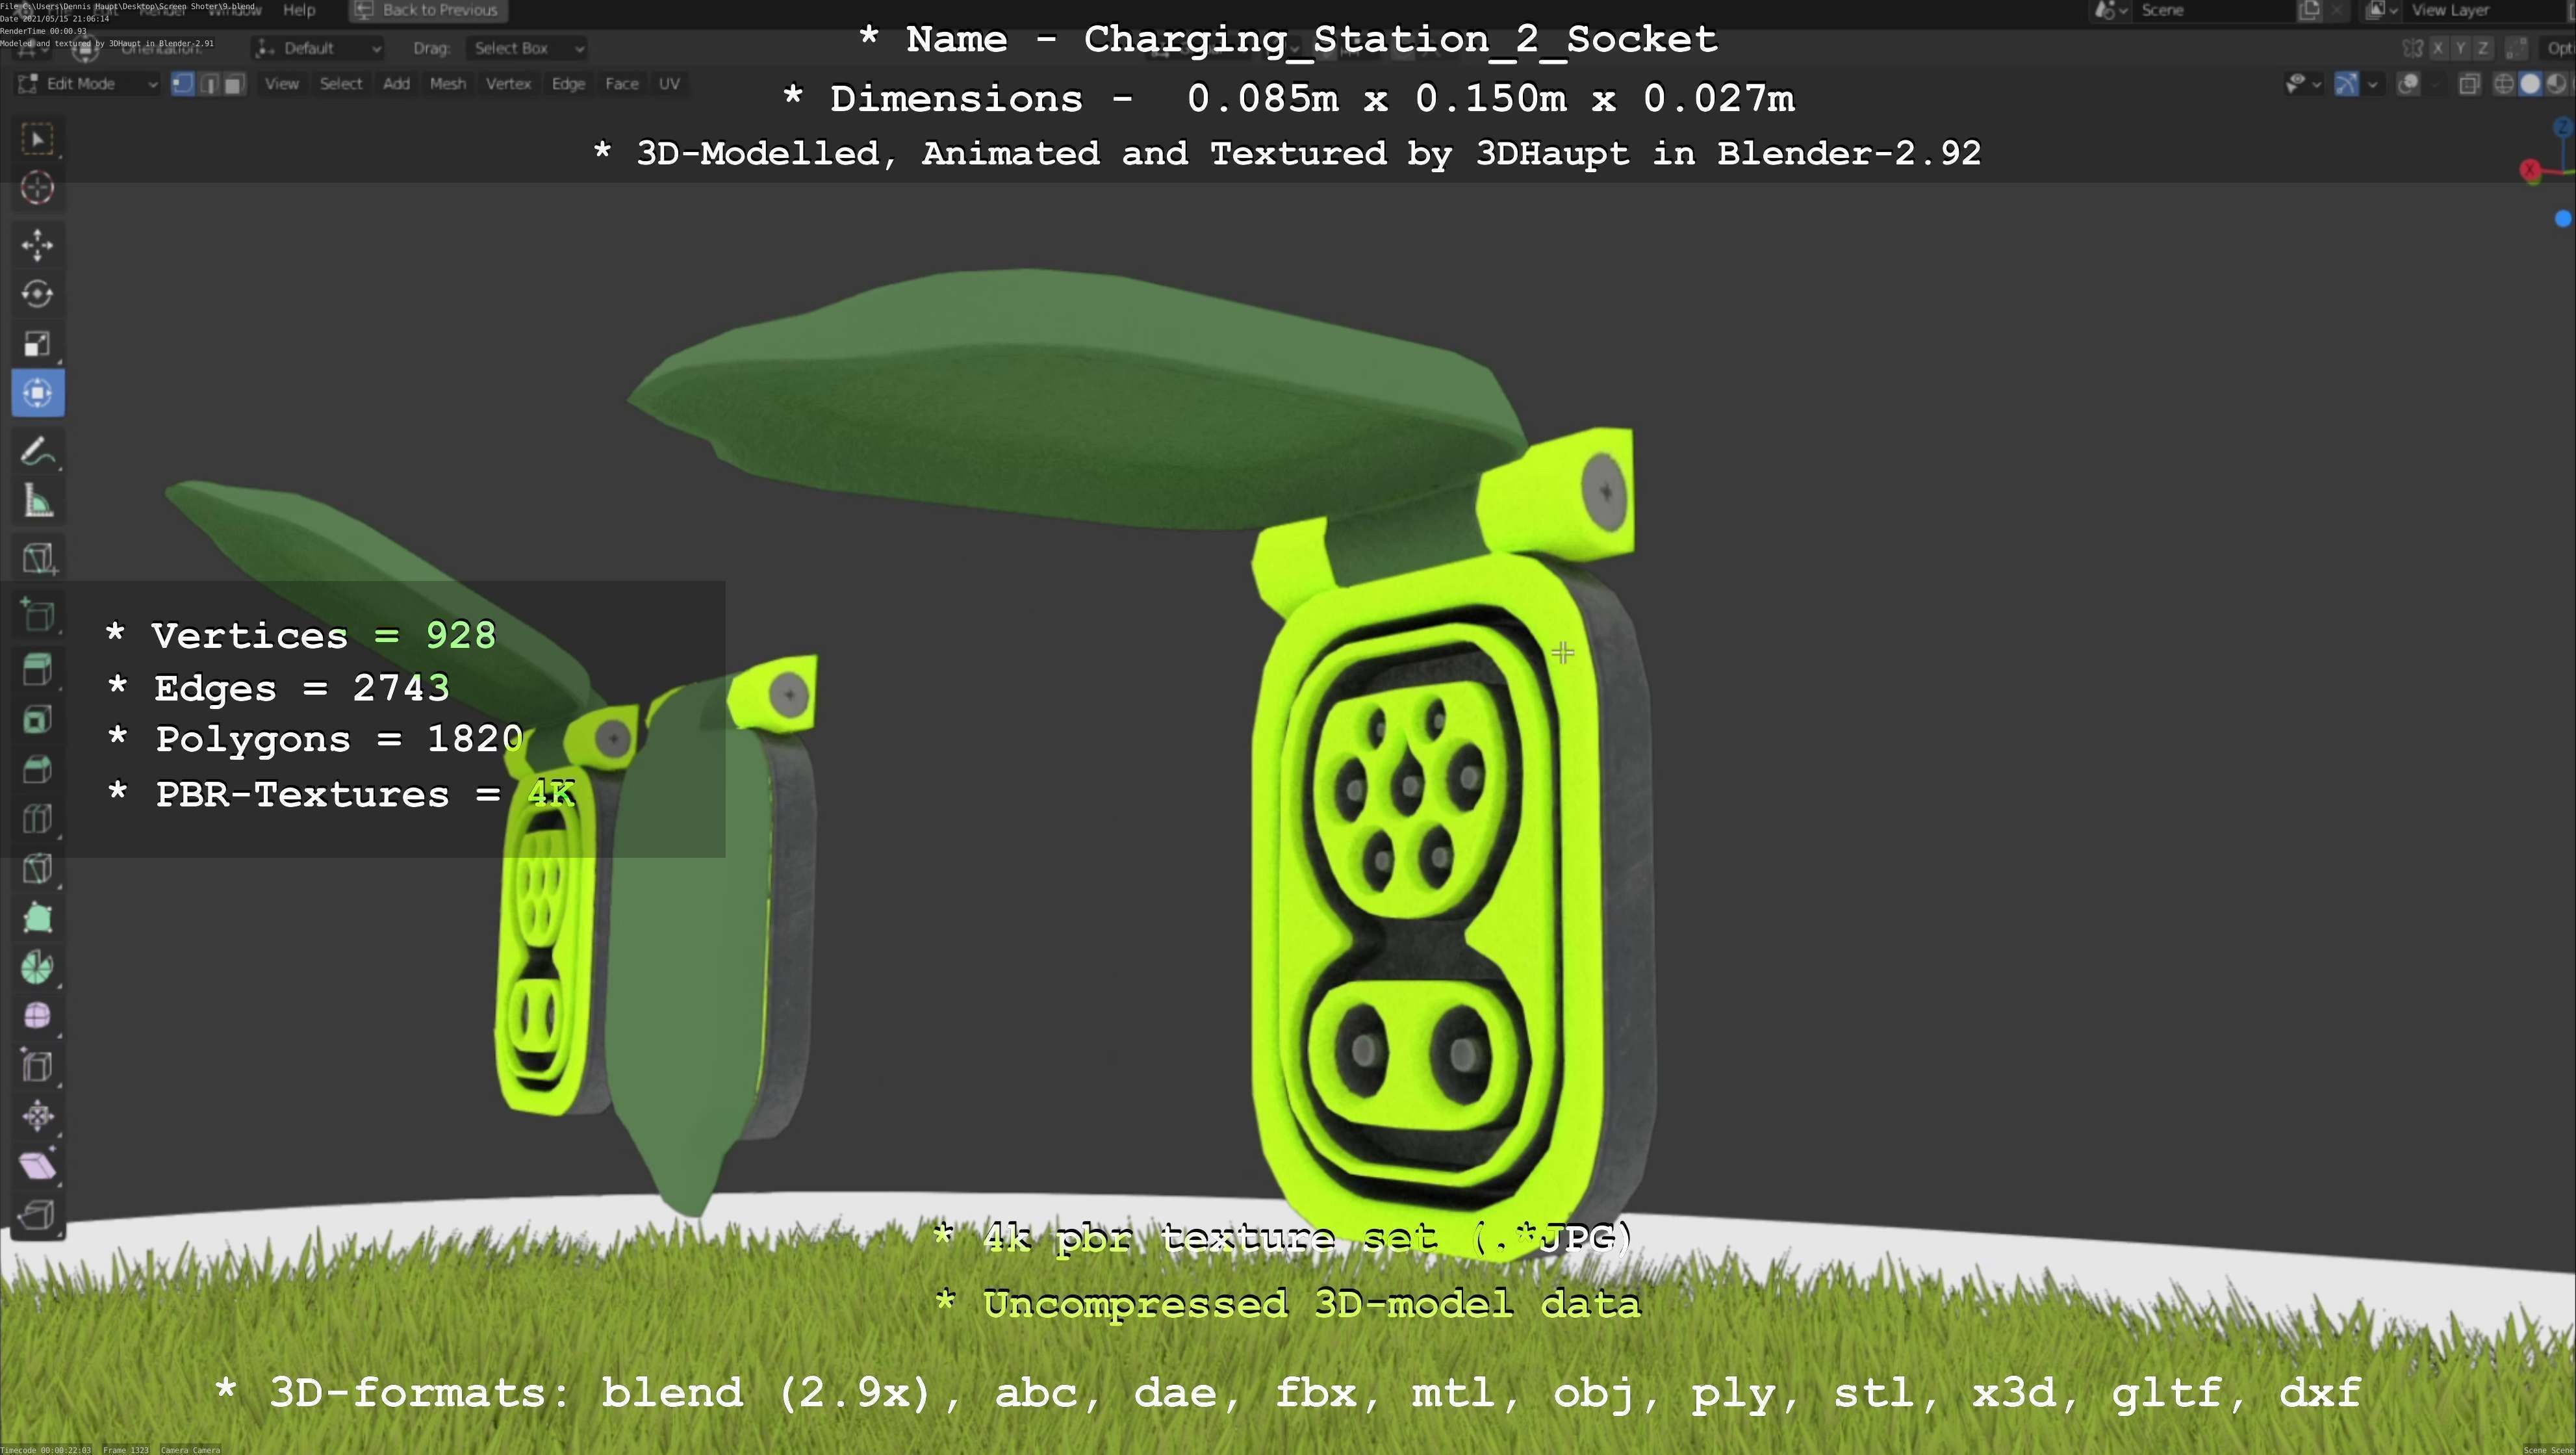Choose the Poly Build tool
Viewport: 2576px width, 1455px height.
38,917
